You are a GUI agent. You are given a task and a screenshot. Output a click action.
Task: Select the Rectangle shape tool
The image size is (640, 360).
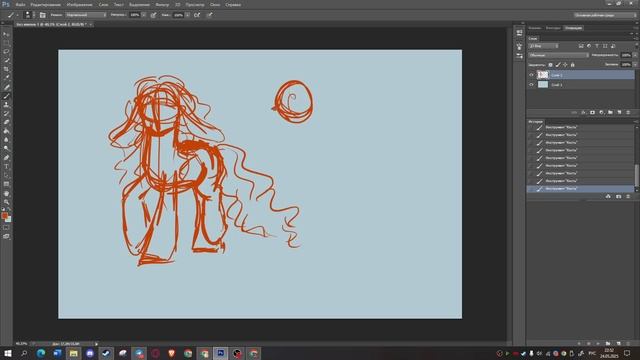click(x=6, y=184)
